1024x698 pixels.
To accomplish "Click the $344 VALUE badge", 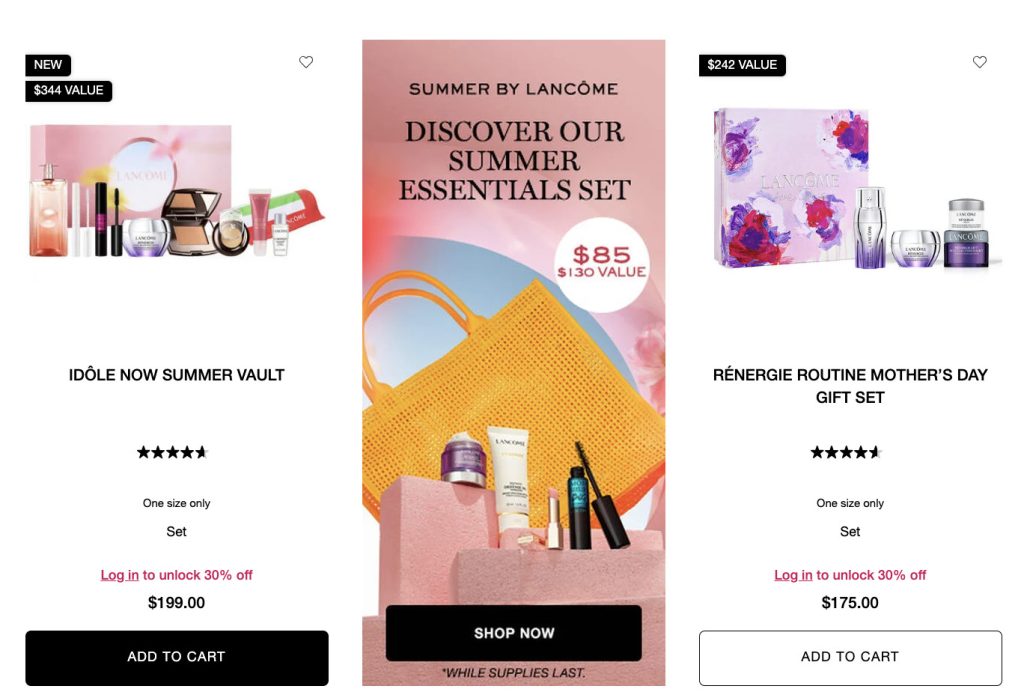I will point(69,90).
